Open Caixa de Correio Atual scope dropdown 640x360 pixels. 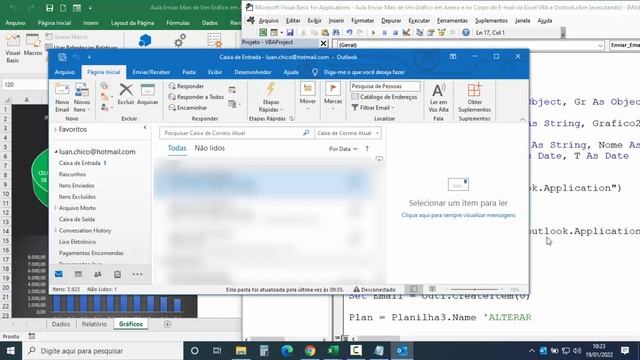(348, 133)
